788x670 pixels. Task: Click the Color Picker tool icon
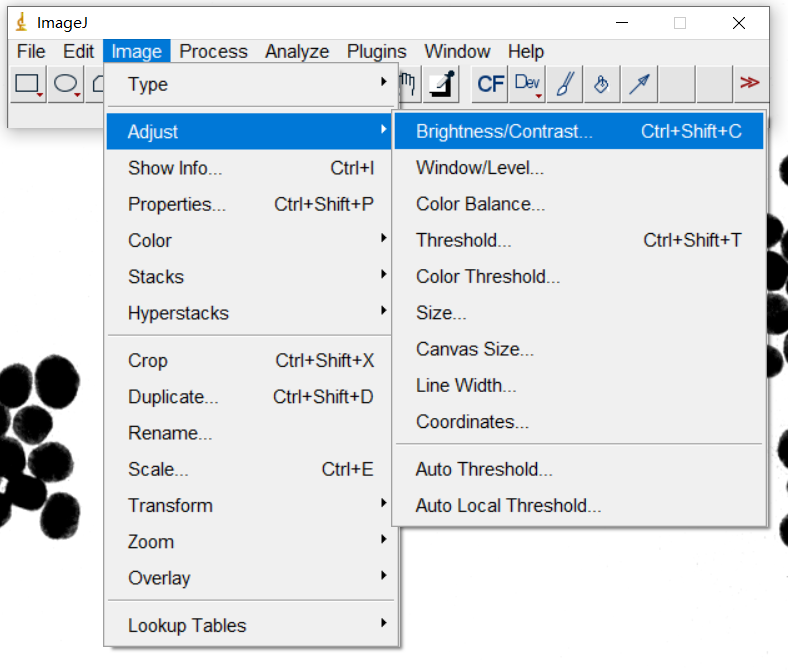(x=441, y=84)
